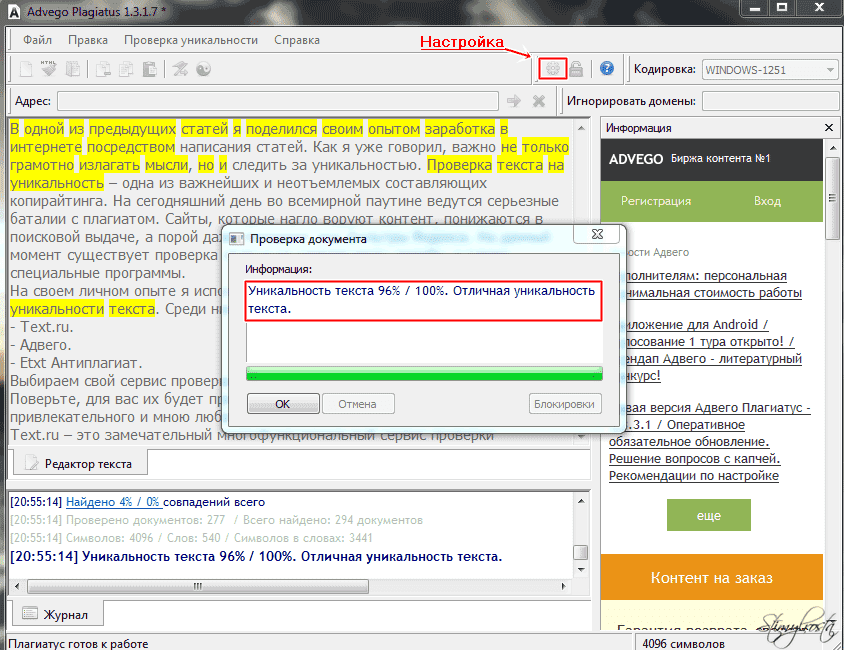Image resolution: width=844 pixels, height=651 pixels.
Task: Switch to the Журнал tab
Action: (57, 614)
